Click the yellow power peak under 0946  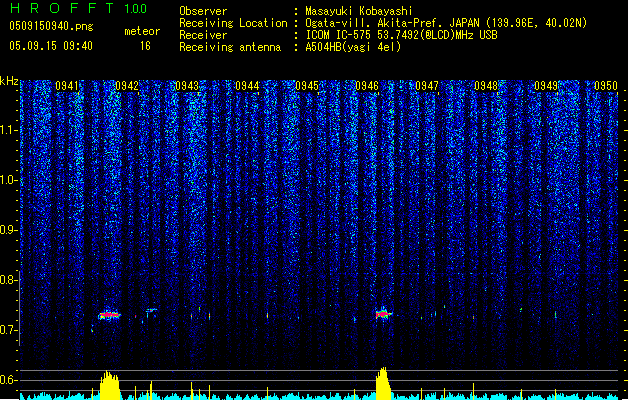coord(383,383)
